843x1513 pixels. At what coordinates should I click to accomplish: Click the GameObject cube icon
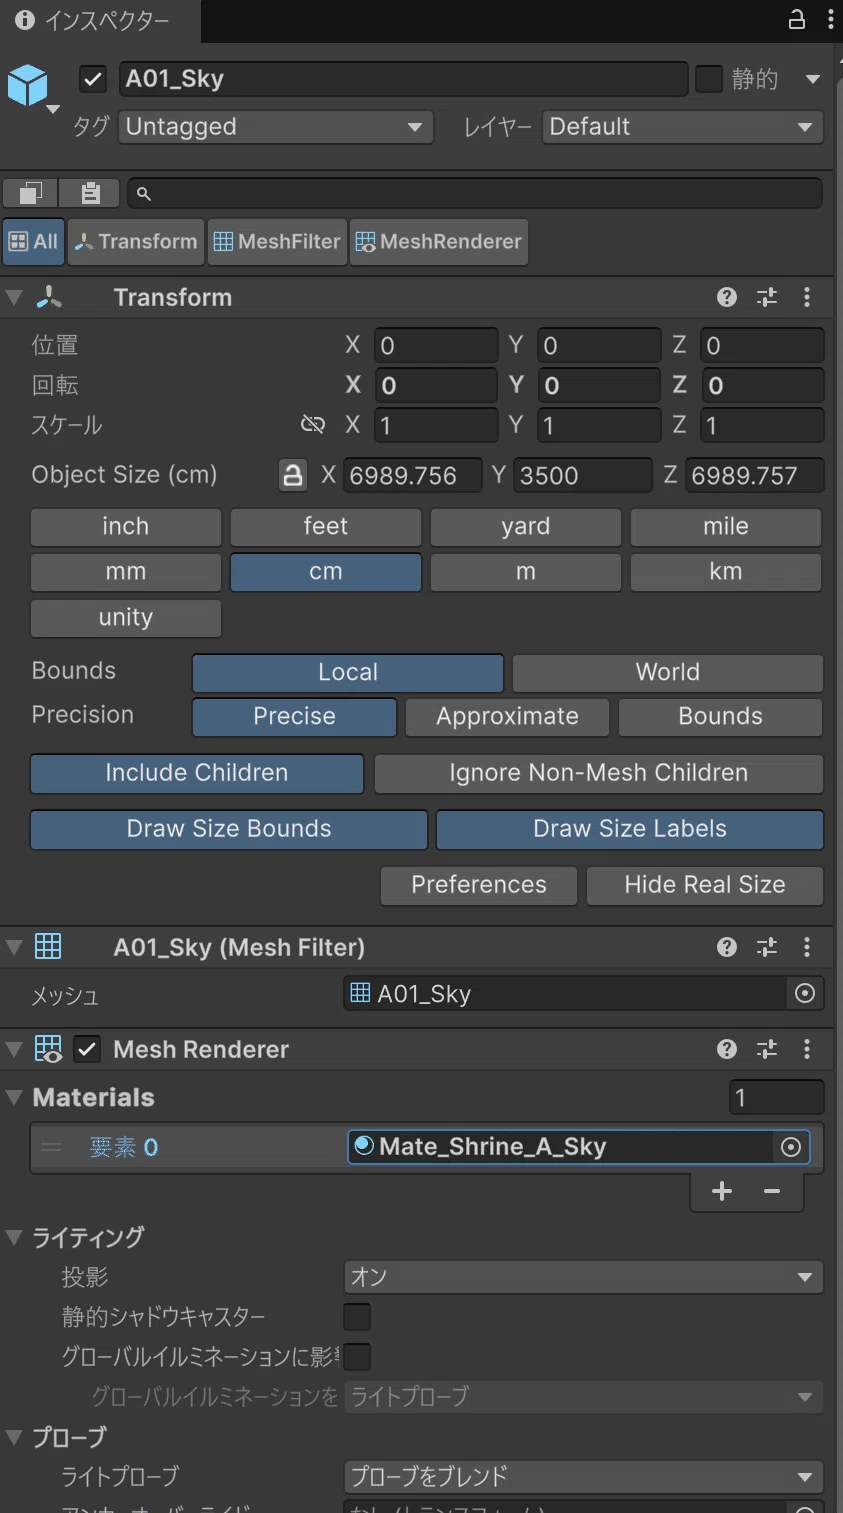(x=28, y=85)
